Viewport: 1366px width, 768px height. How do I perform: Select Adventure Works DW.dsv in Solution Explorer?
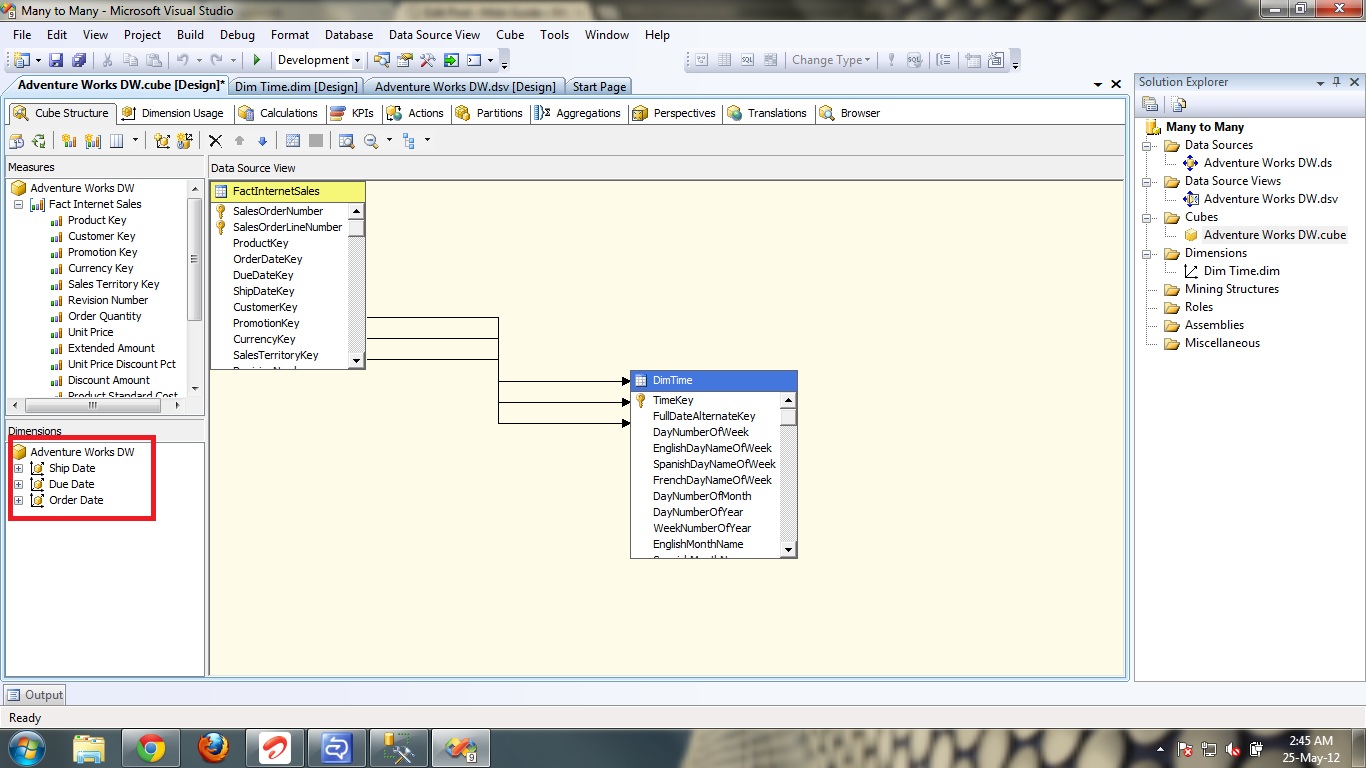(1270, 199)
